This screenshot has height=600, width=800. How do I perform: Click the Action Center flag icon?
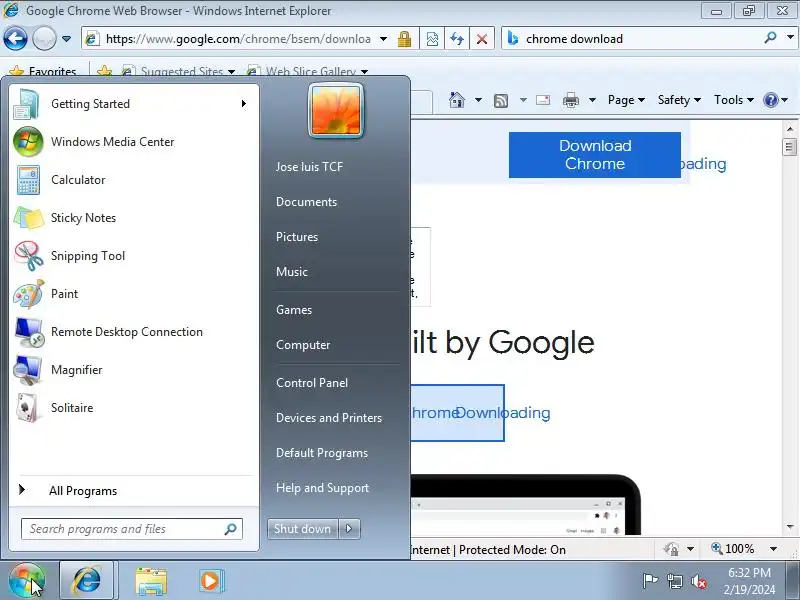click(x=649, y=581)
